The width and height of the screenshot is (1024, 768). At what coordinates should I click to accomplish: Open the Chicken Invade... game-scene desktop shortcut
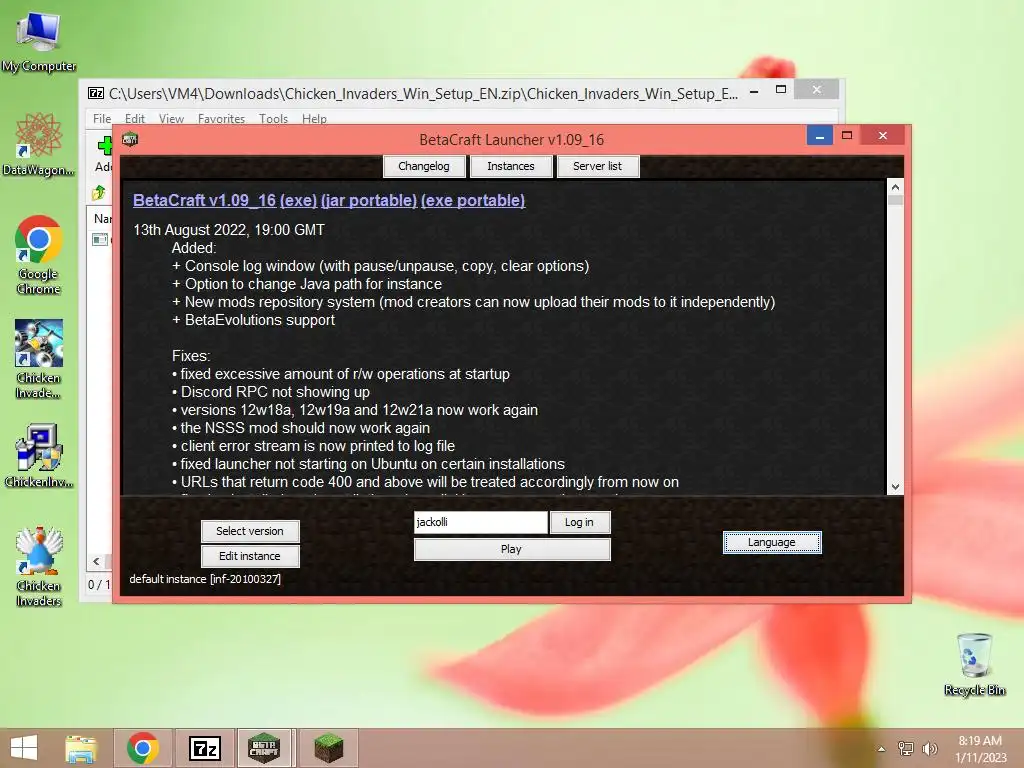click(38, 359)
